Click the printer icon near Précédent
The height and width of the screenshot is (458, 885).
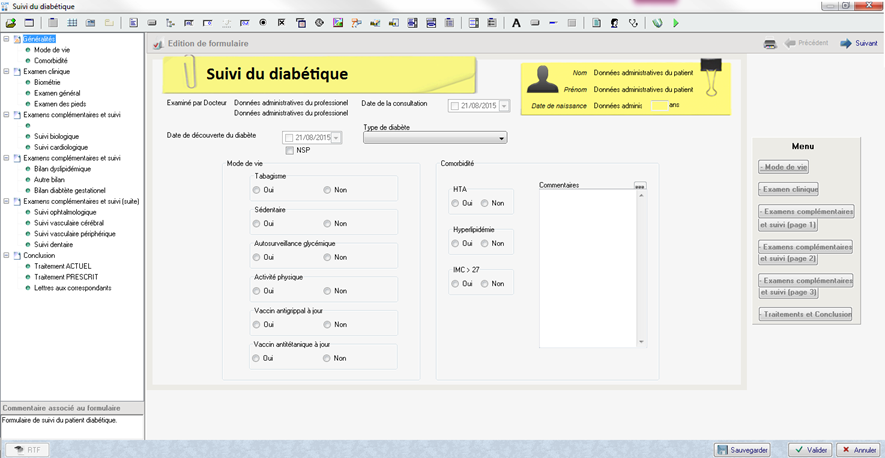click(x=770, y=44)
